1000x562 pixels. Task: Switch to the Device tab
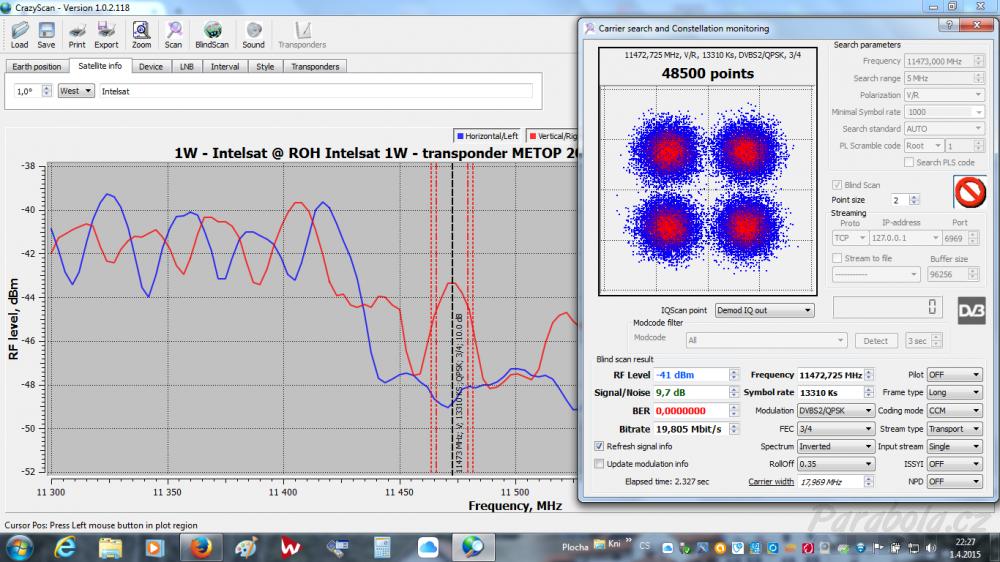point(151,66)
